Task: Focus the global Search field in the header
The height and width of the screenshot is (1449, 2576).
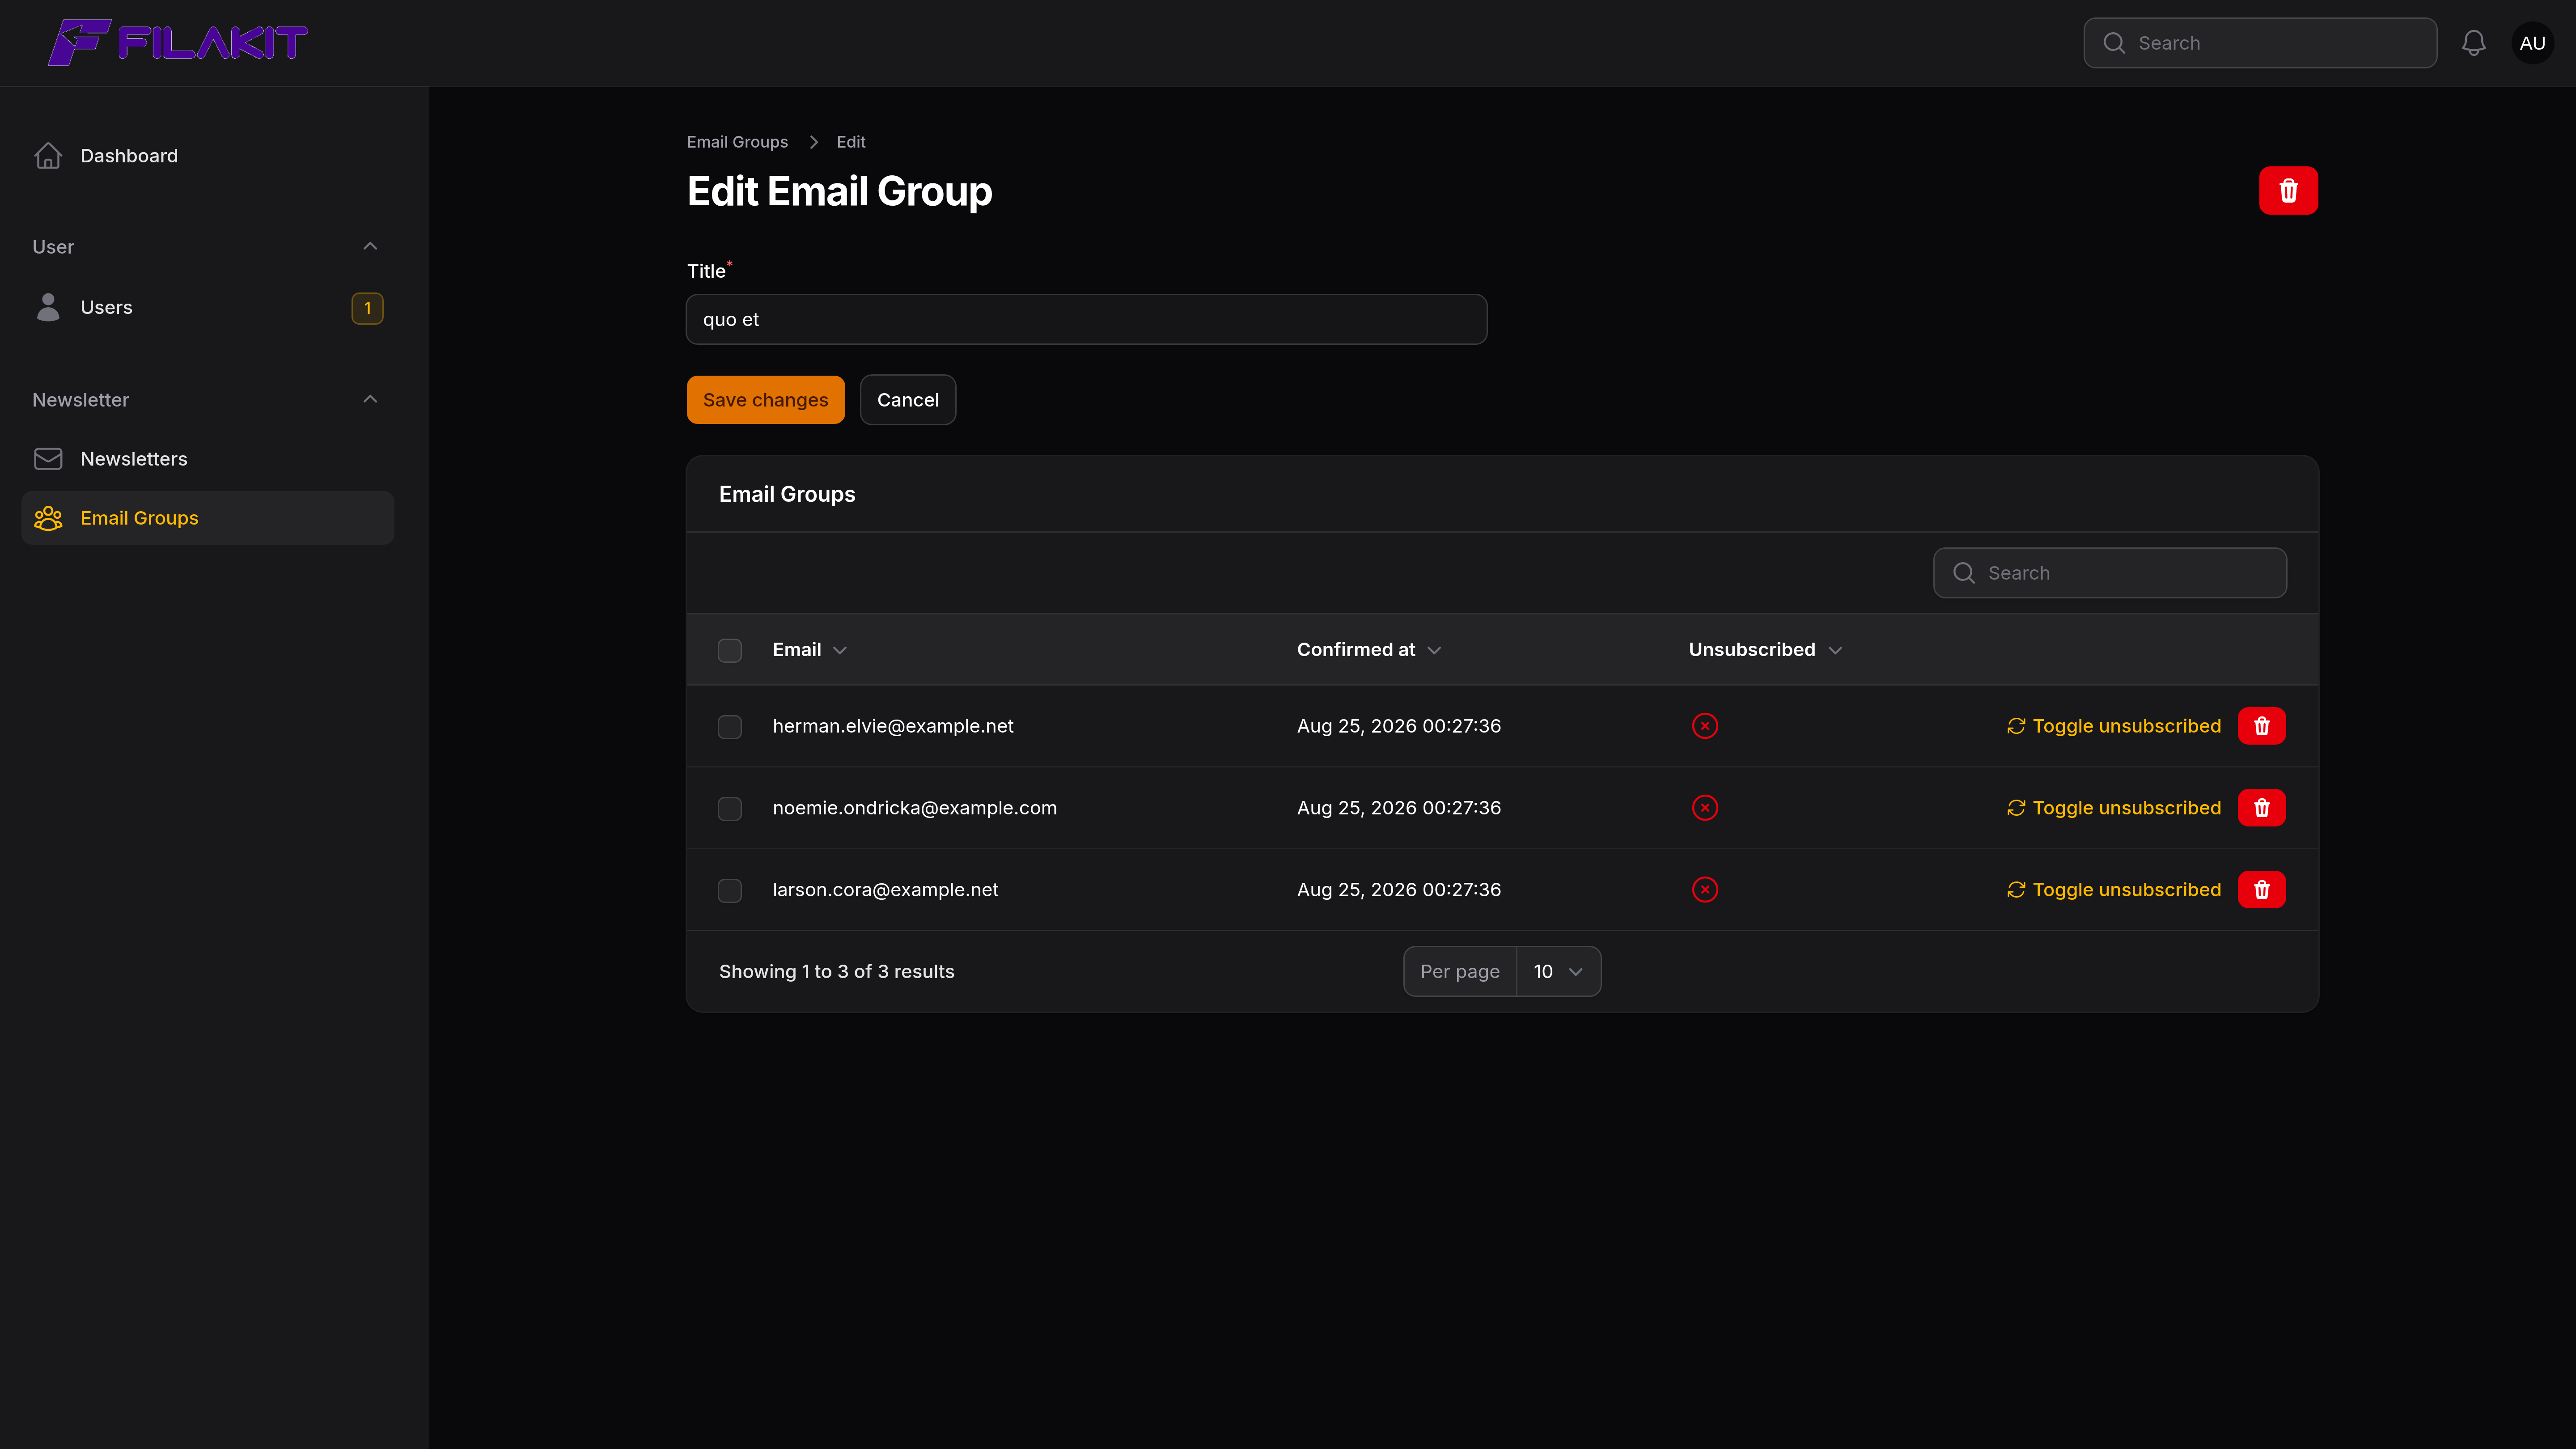Action: coord(2260,43)
